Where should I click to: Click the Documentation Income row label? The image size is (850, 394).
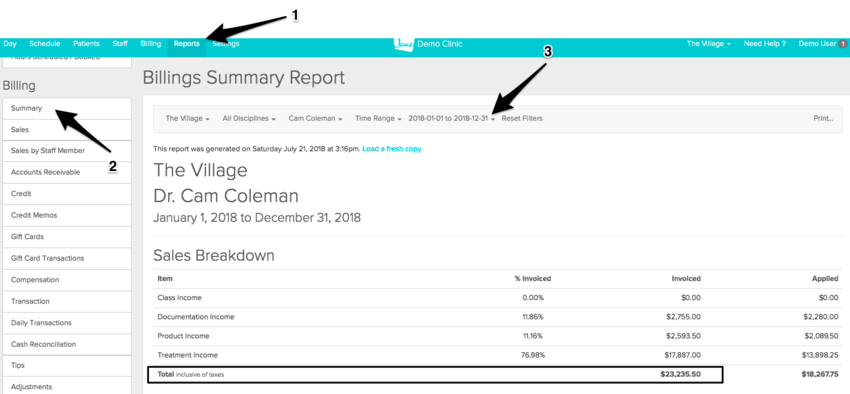click(x=196, y=317)
